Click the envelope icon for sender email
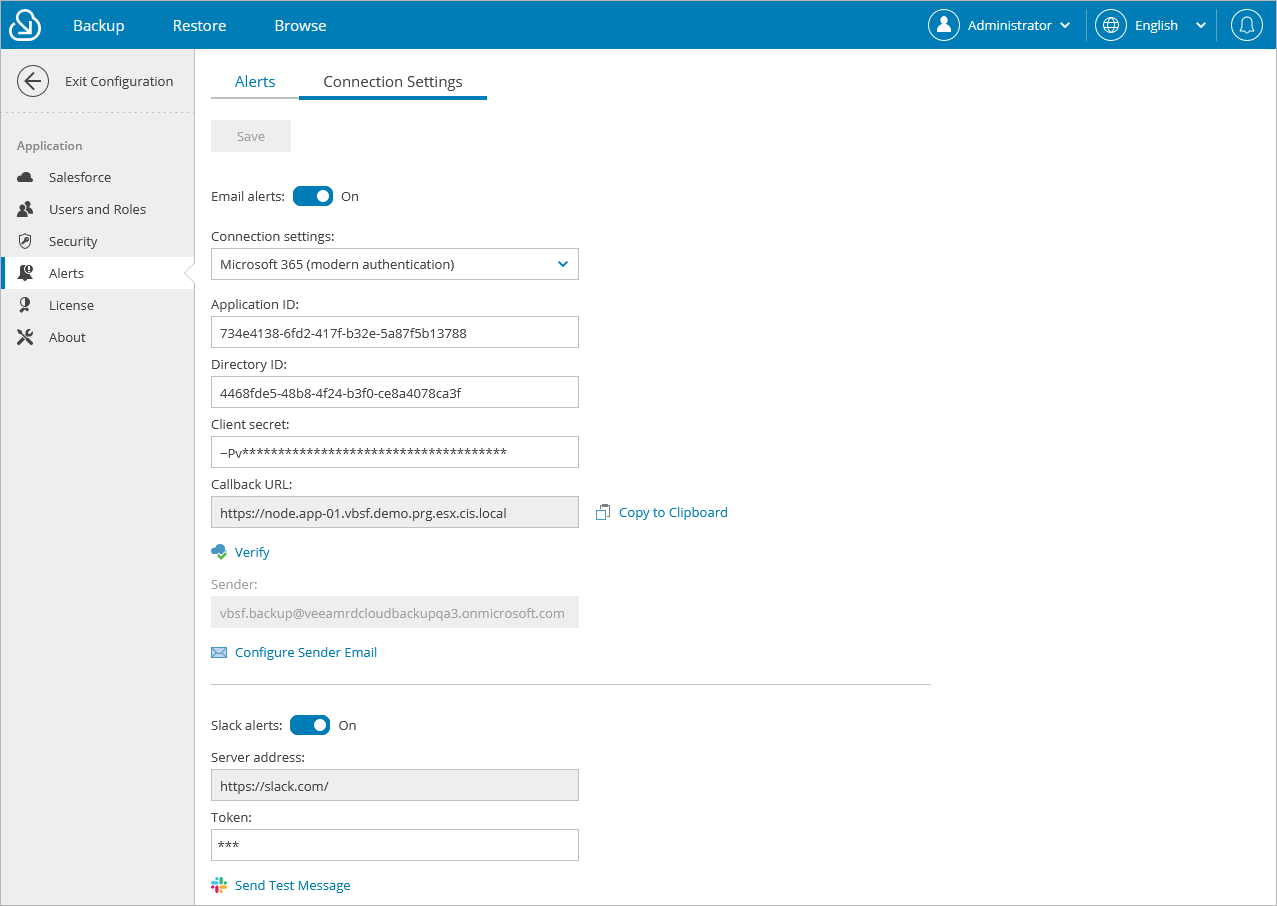 [x=219, y=652]
